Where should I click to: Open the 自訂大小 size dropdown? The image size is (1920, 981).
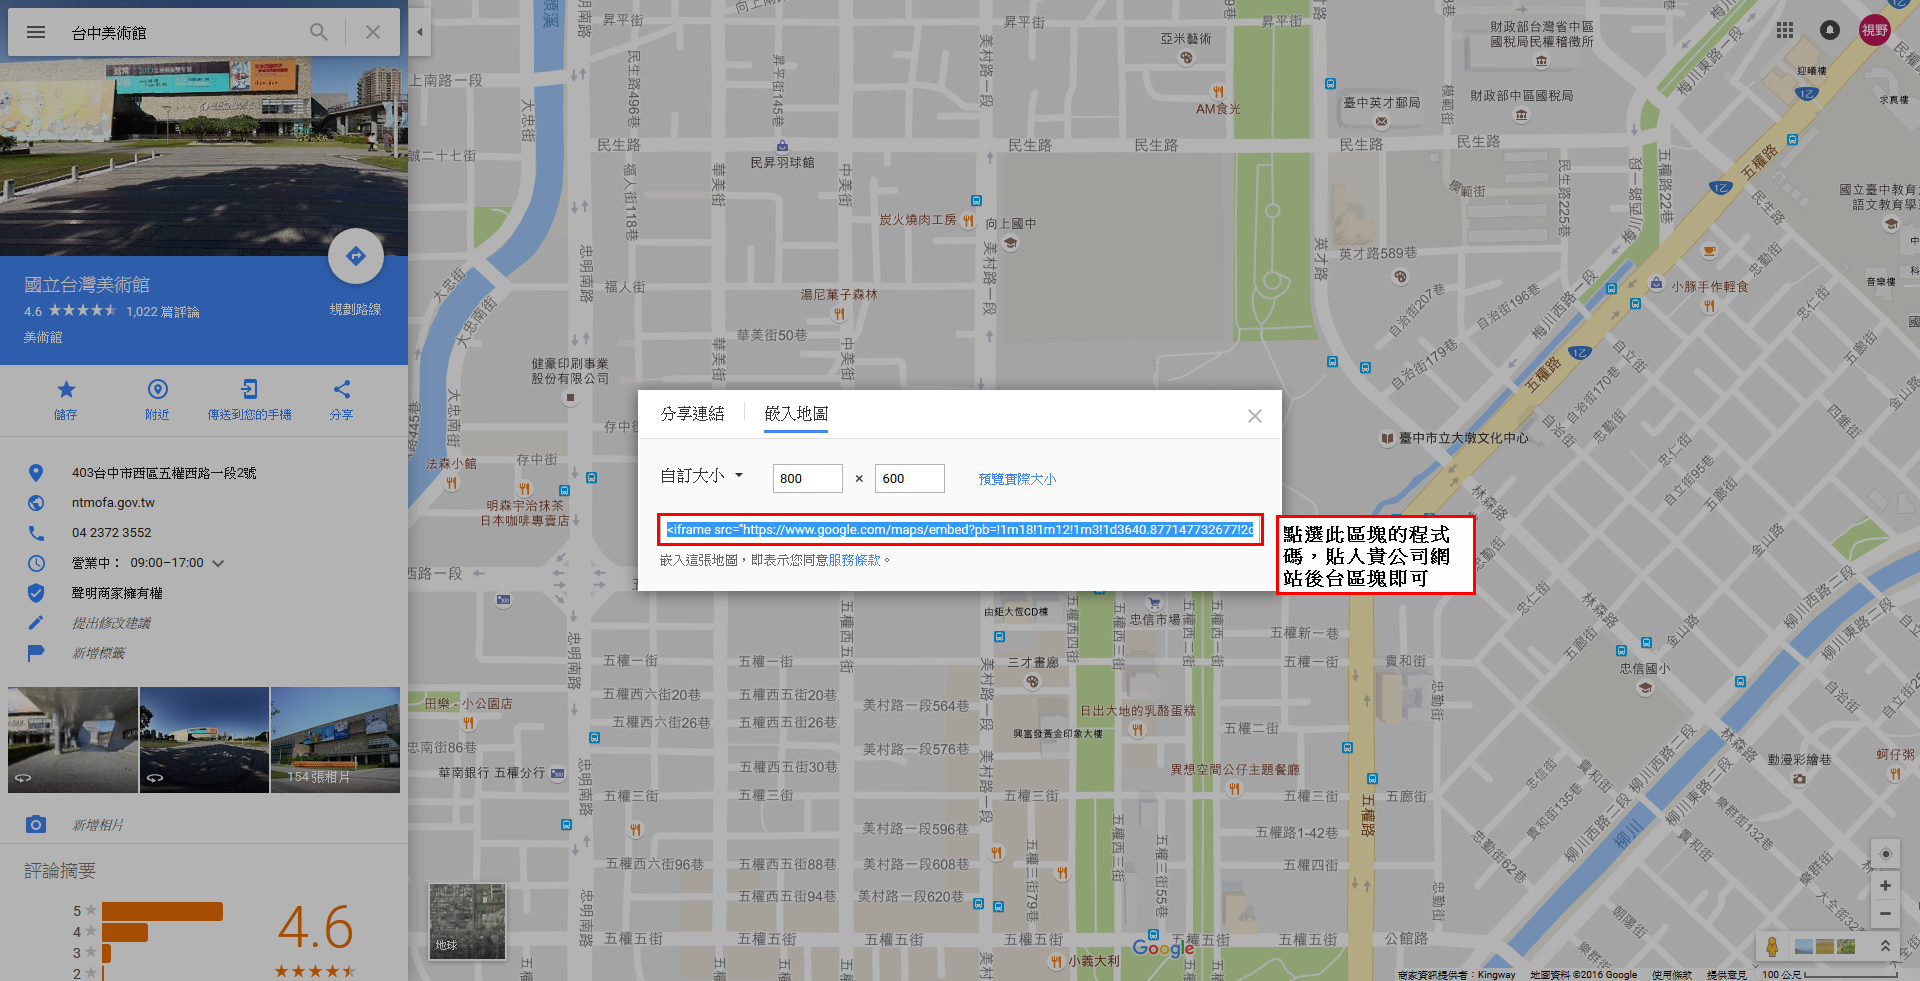[x=702, y=477]
